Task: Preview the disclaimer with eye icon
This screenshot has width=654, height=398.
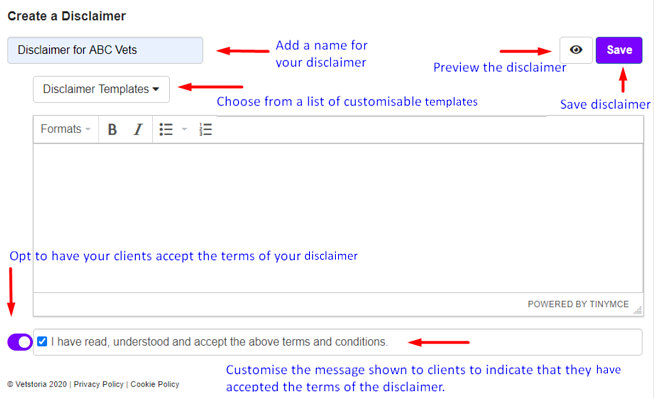Action: pyautogui.click(x=576, y=50)
